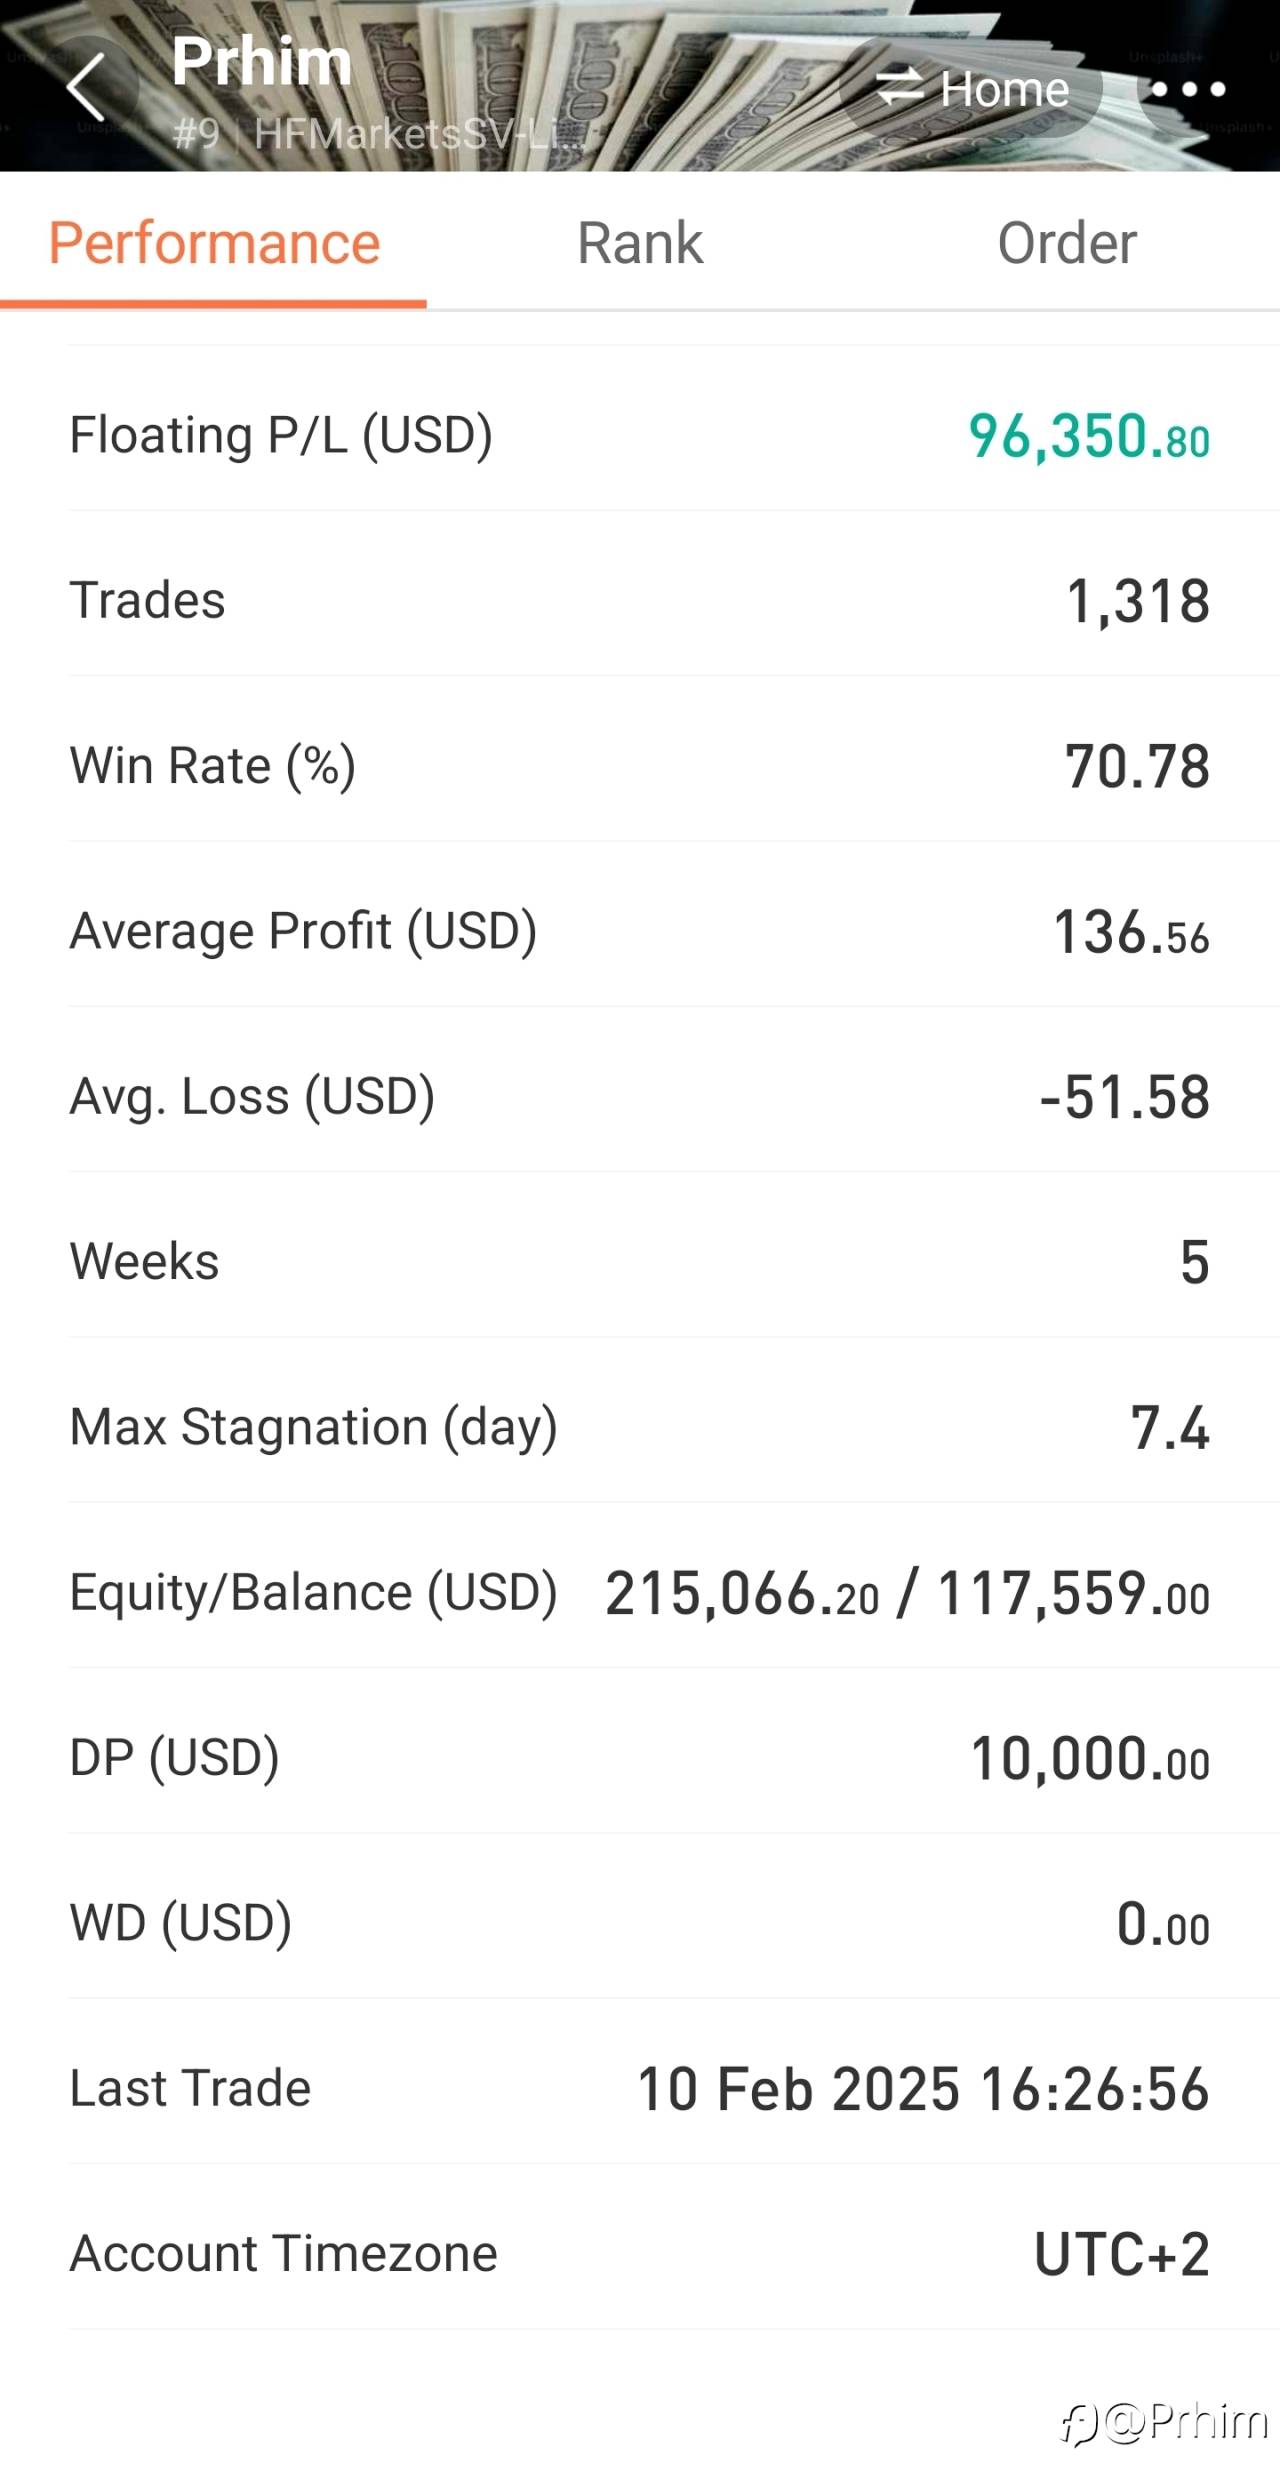Click the Avg. Loss (USD) row
This screenshot has height=2487, width=1280.
coord(640,1097)
